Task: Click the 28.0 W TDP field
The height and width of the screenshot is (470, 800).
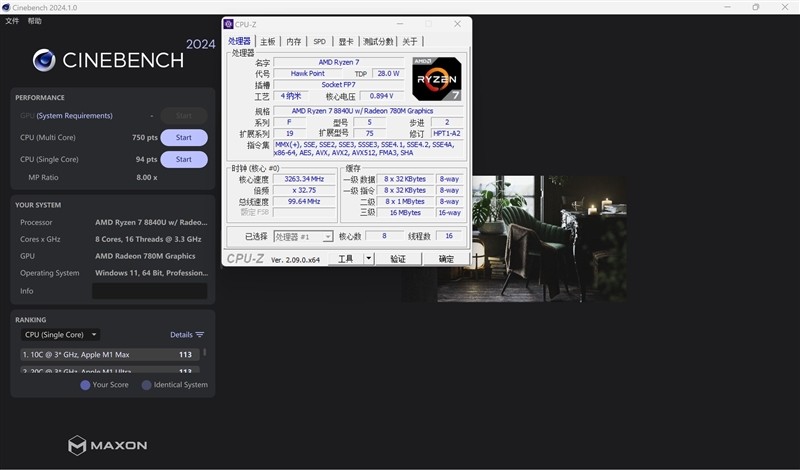Action: [x=388, y=73]
